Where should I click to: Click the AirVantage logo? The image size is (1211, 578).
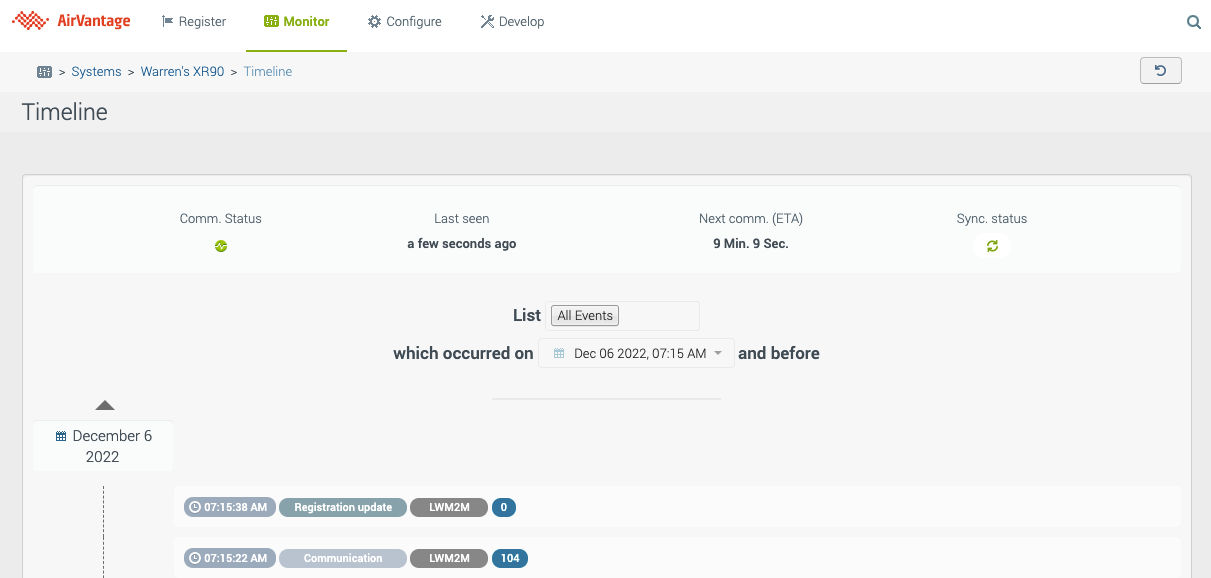(71, 21)
